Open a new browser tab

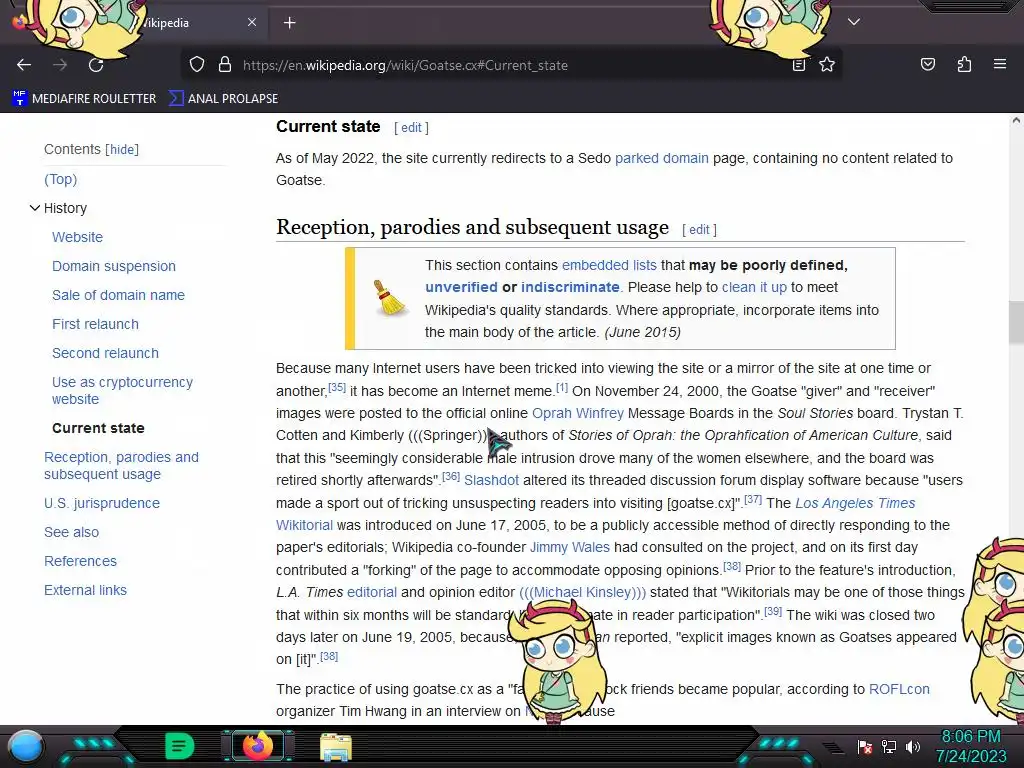point(289,23)
